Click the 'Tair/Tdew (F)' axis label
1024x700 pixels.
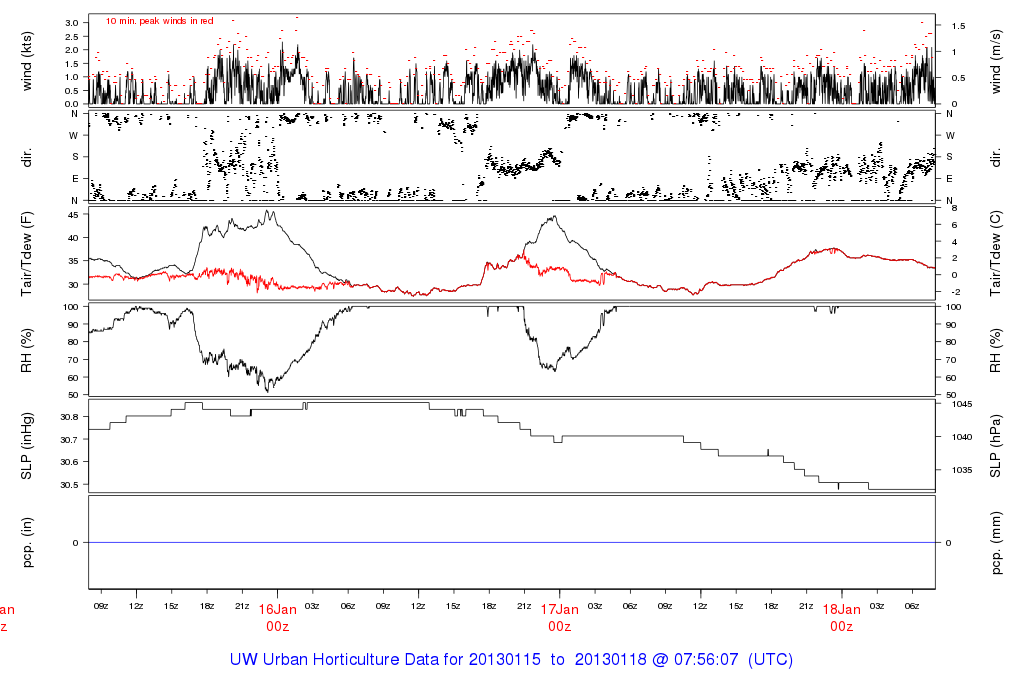tap(27, 254)
